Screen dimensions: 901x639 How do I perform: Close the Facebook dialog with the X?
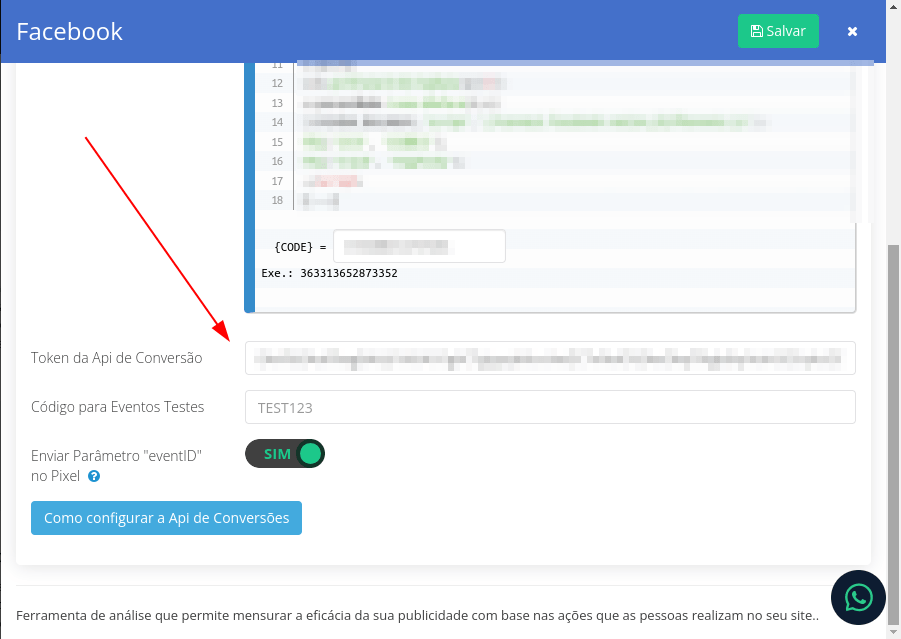point(852,32)
